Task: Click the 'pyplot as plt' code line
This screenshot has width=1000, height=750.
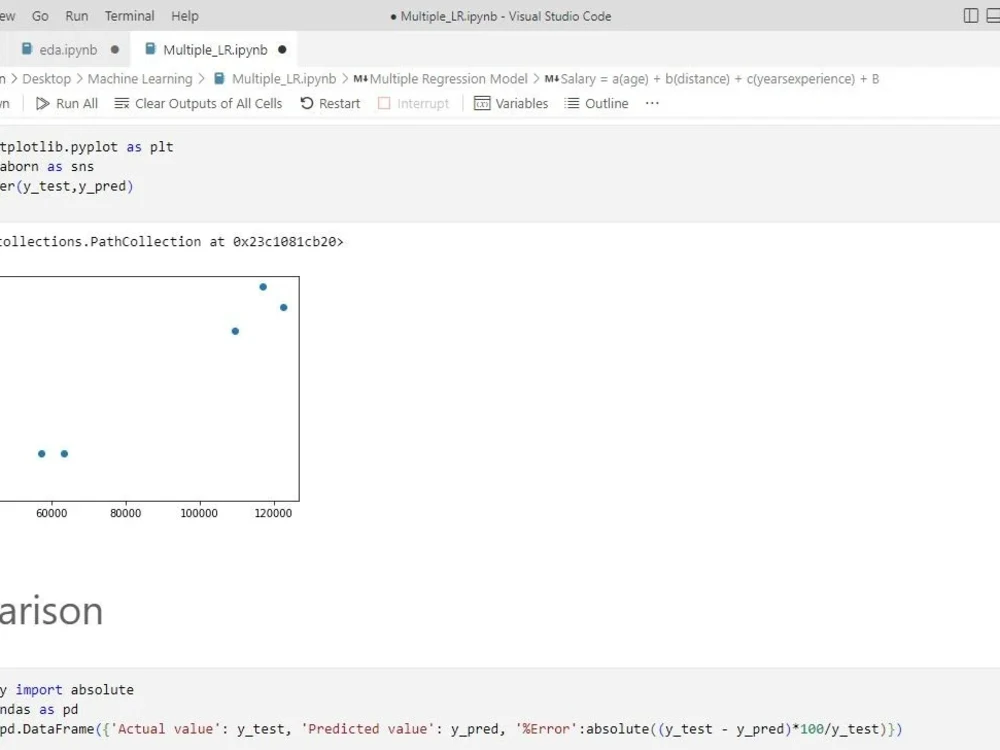Action: (87, 147)
